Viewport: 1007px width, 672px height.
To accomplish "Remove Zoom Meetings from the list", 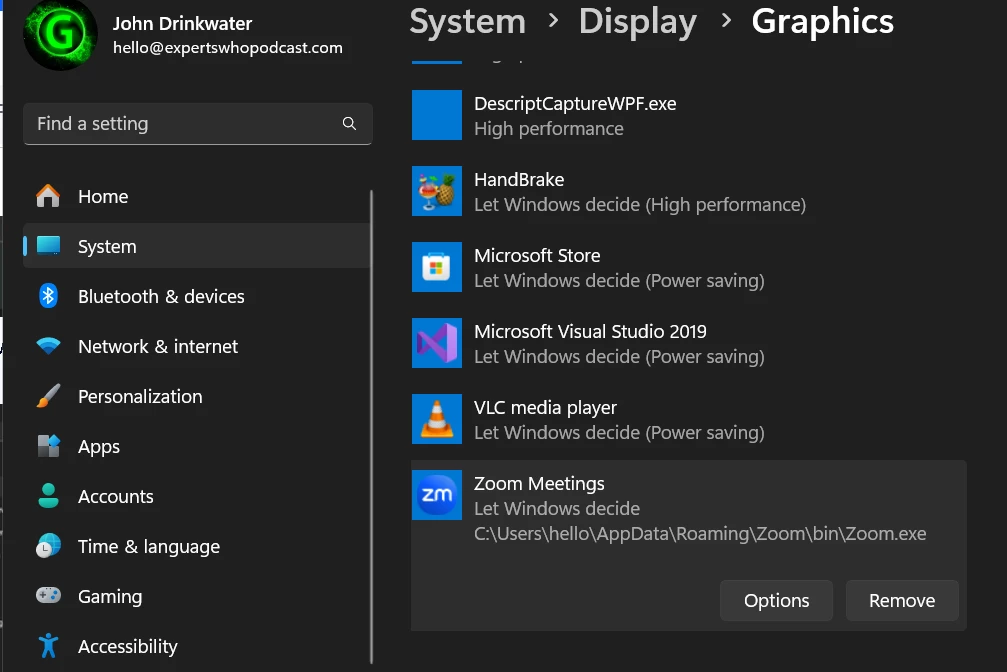I will click(x=902, y=601).
